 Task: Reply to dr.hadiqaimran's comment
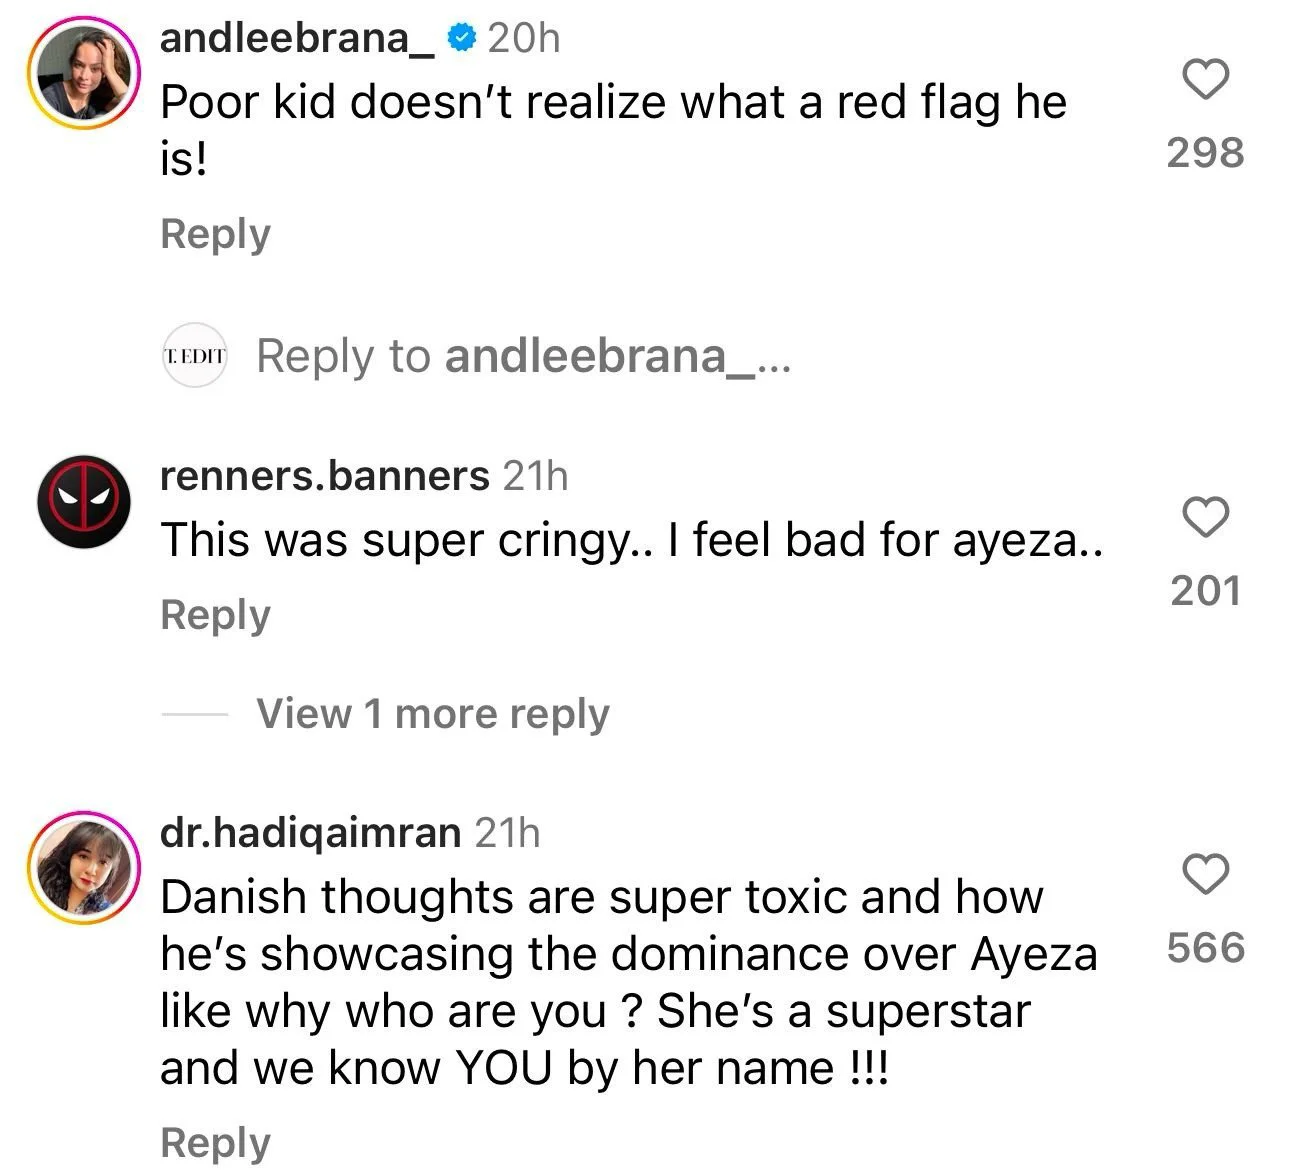point(215,1143)
